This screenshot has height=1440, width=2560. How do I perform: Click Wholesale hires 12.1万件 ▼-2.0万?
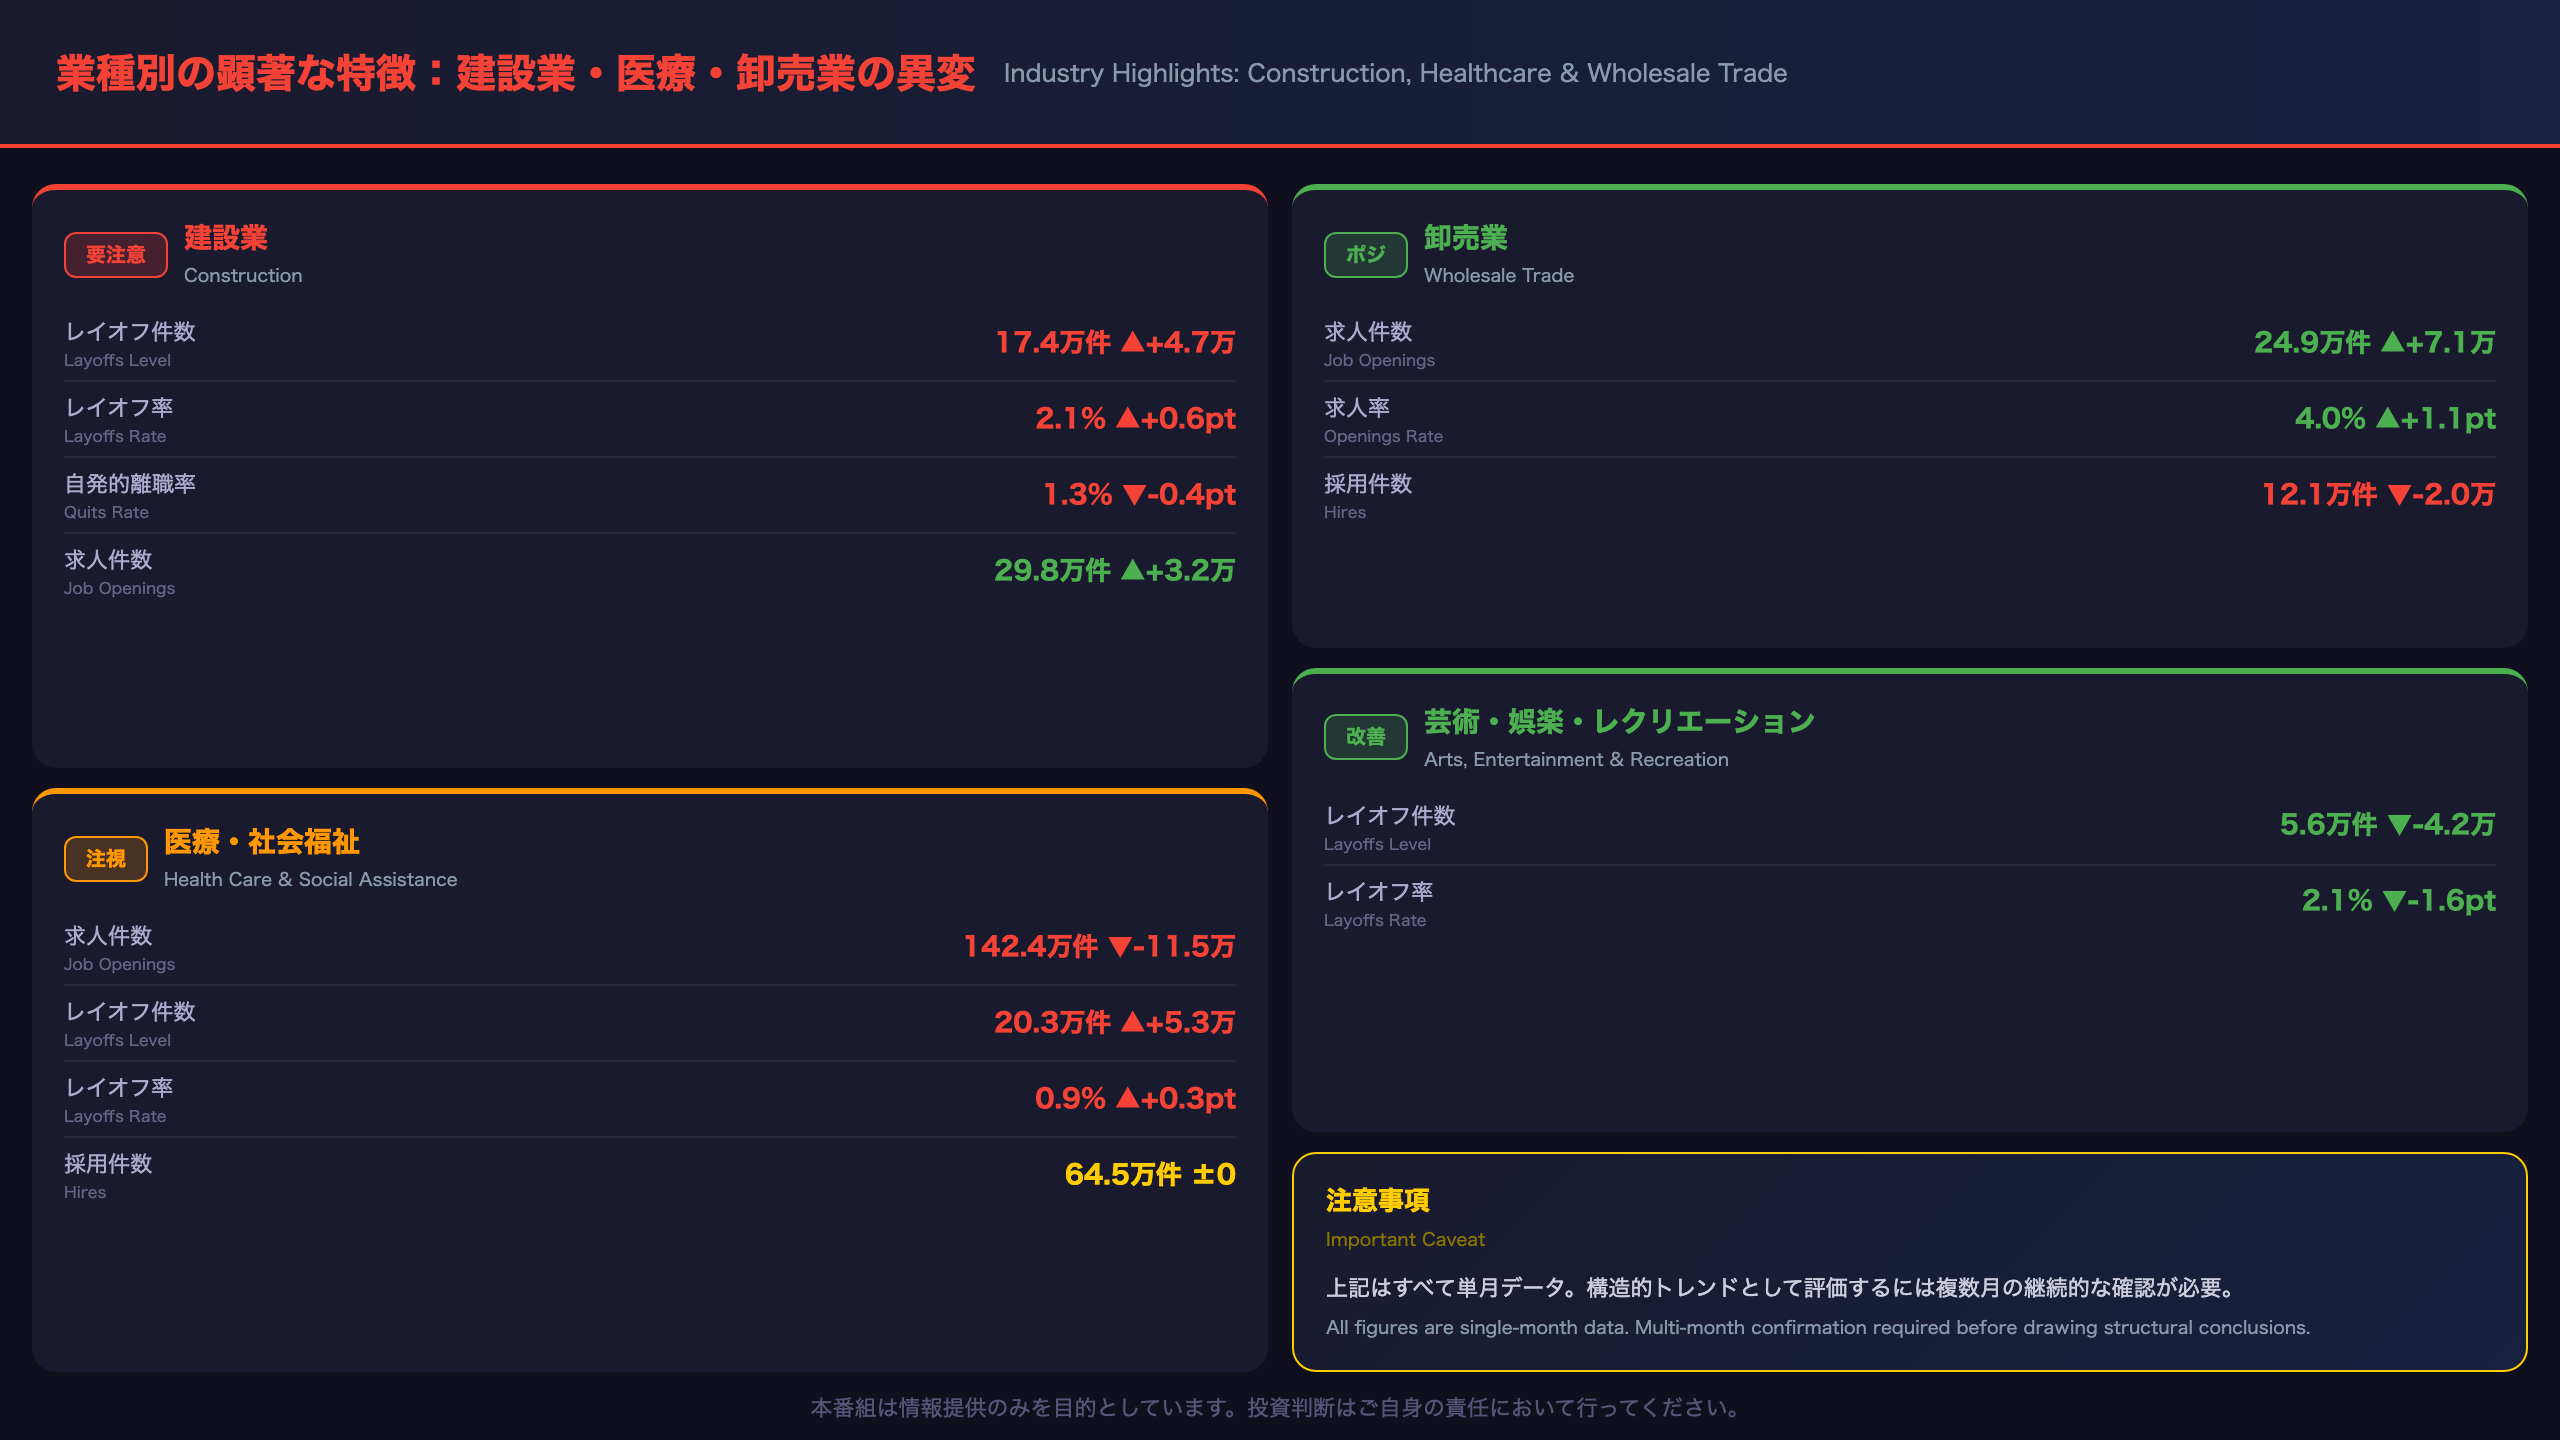tap(2379, 495)
